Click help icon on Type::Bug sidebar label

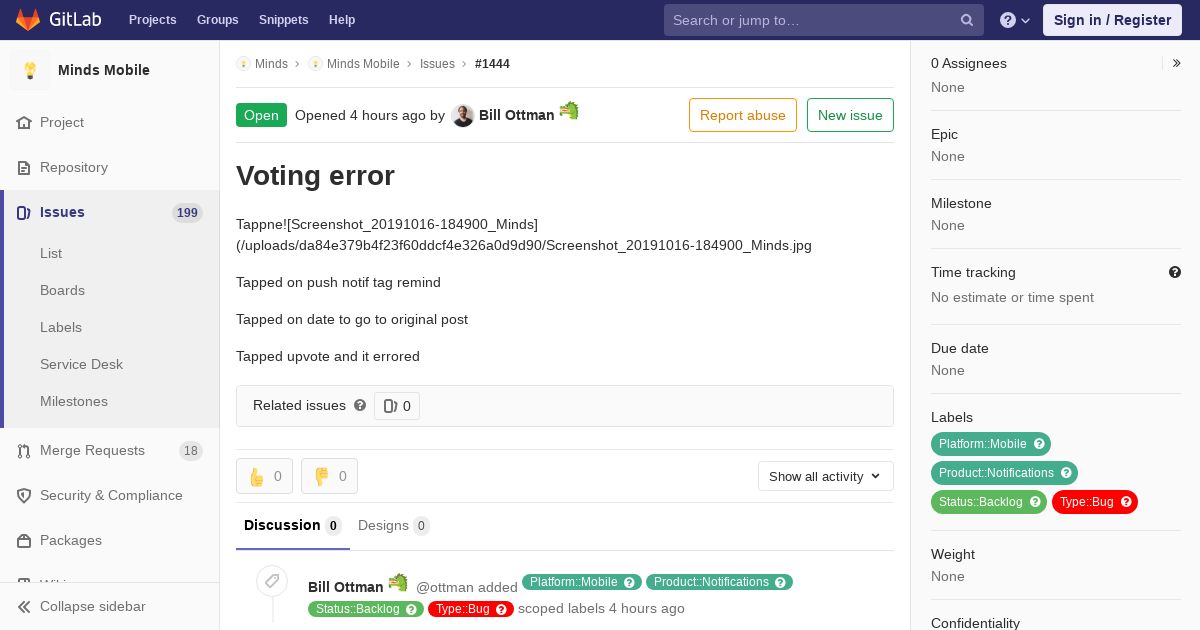[1126, 502]
